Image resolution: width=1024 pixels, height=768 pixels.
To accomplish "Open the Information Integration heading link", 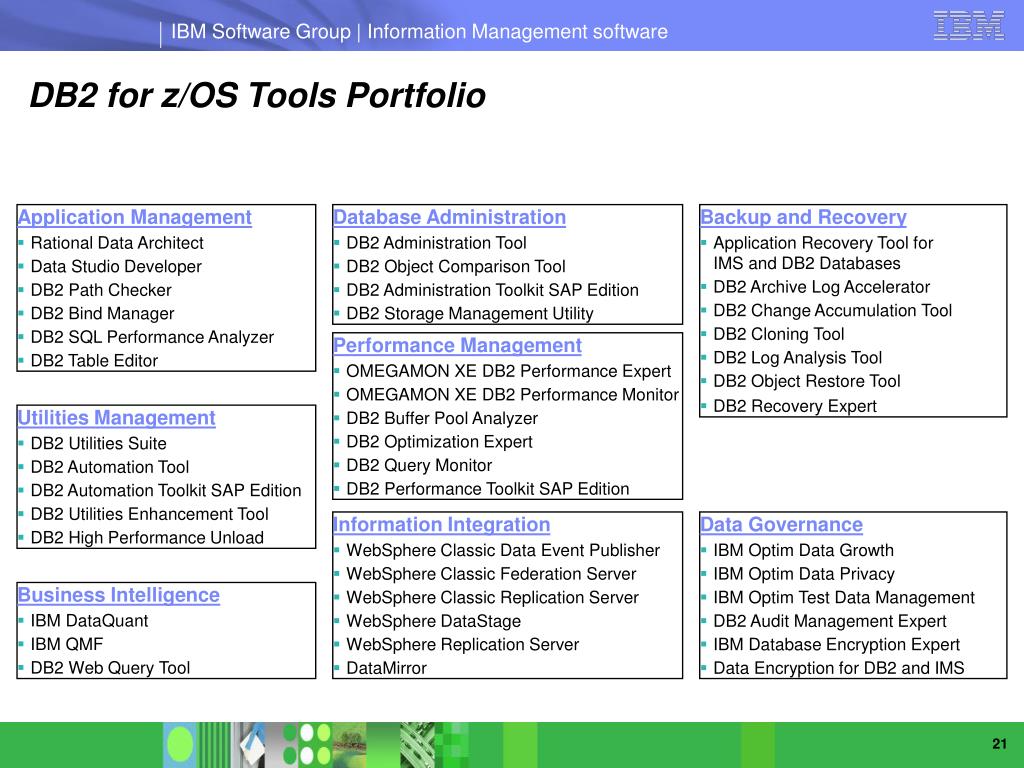I will 441,524.
